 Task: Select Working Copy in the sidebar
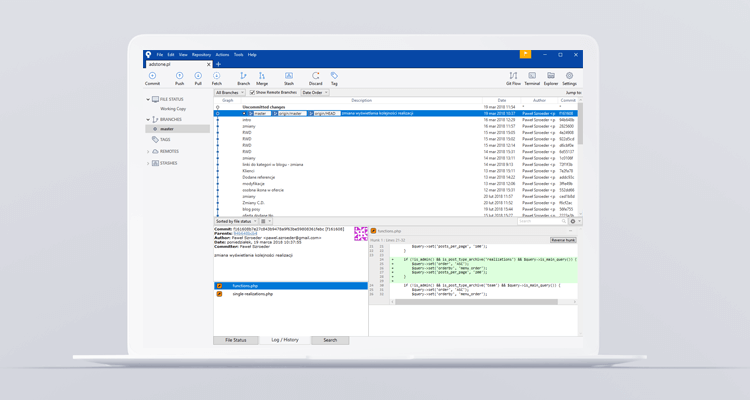(173, 109)
